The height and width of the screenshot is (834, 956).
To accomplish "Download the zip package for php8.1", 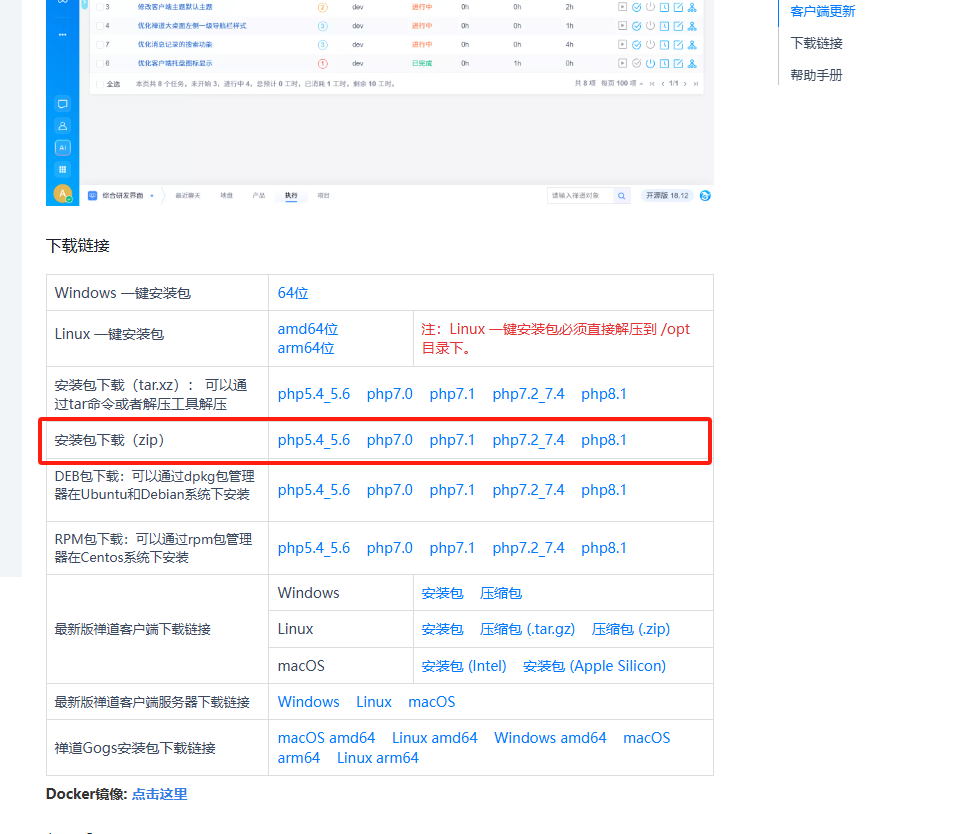I will click(604, 440).
